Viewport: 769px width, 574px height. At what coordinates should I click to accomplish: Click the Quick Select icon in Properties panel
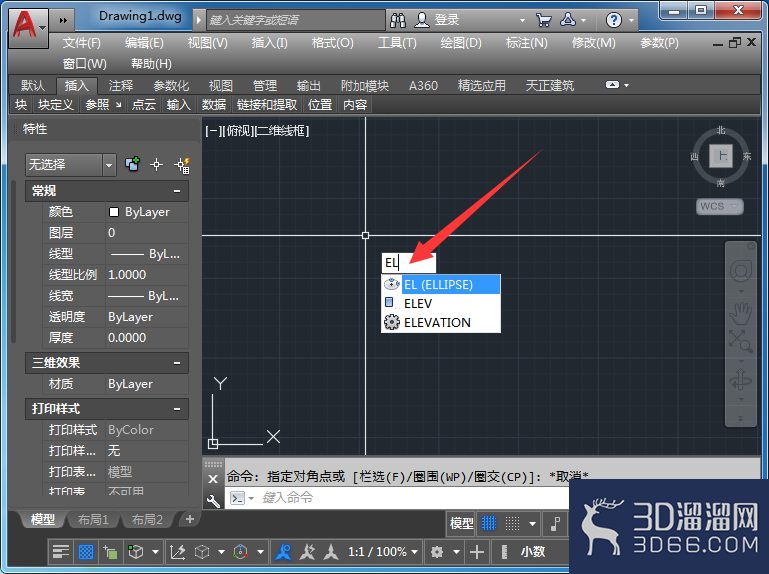pyautogui.click(x=182, y=165)
